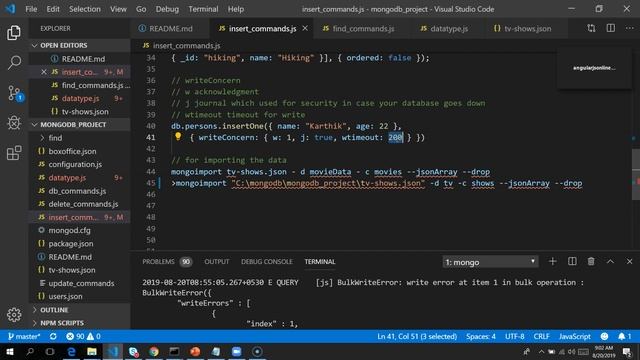Switch to the tv-shows.json editor tab
This screenshot has width=640, height=360.
point(527,29)
